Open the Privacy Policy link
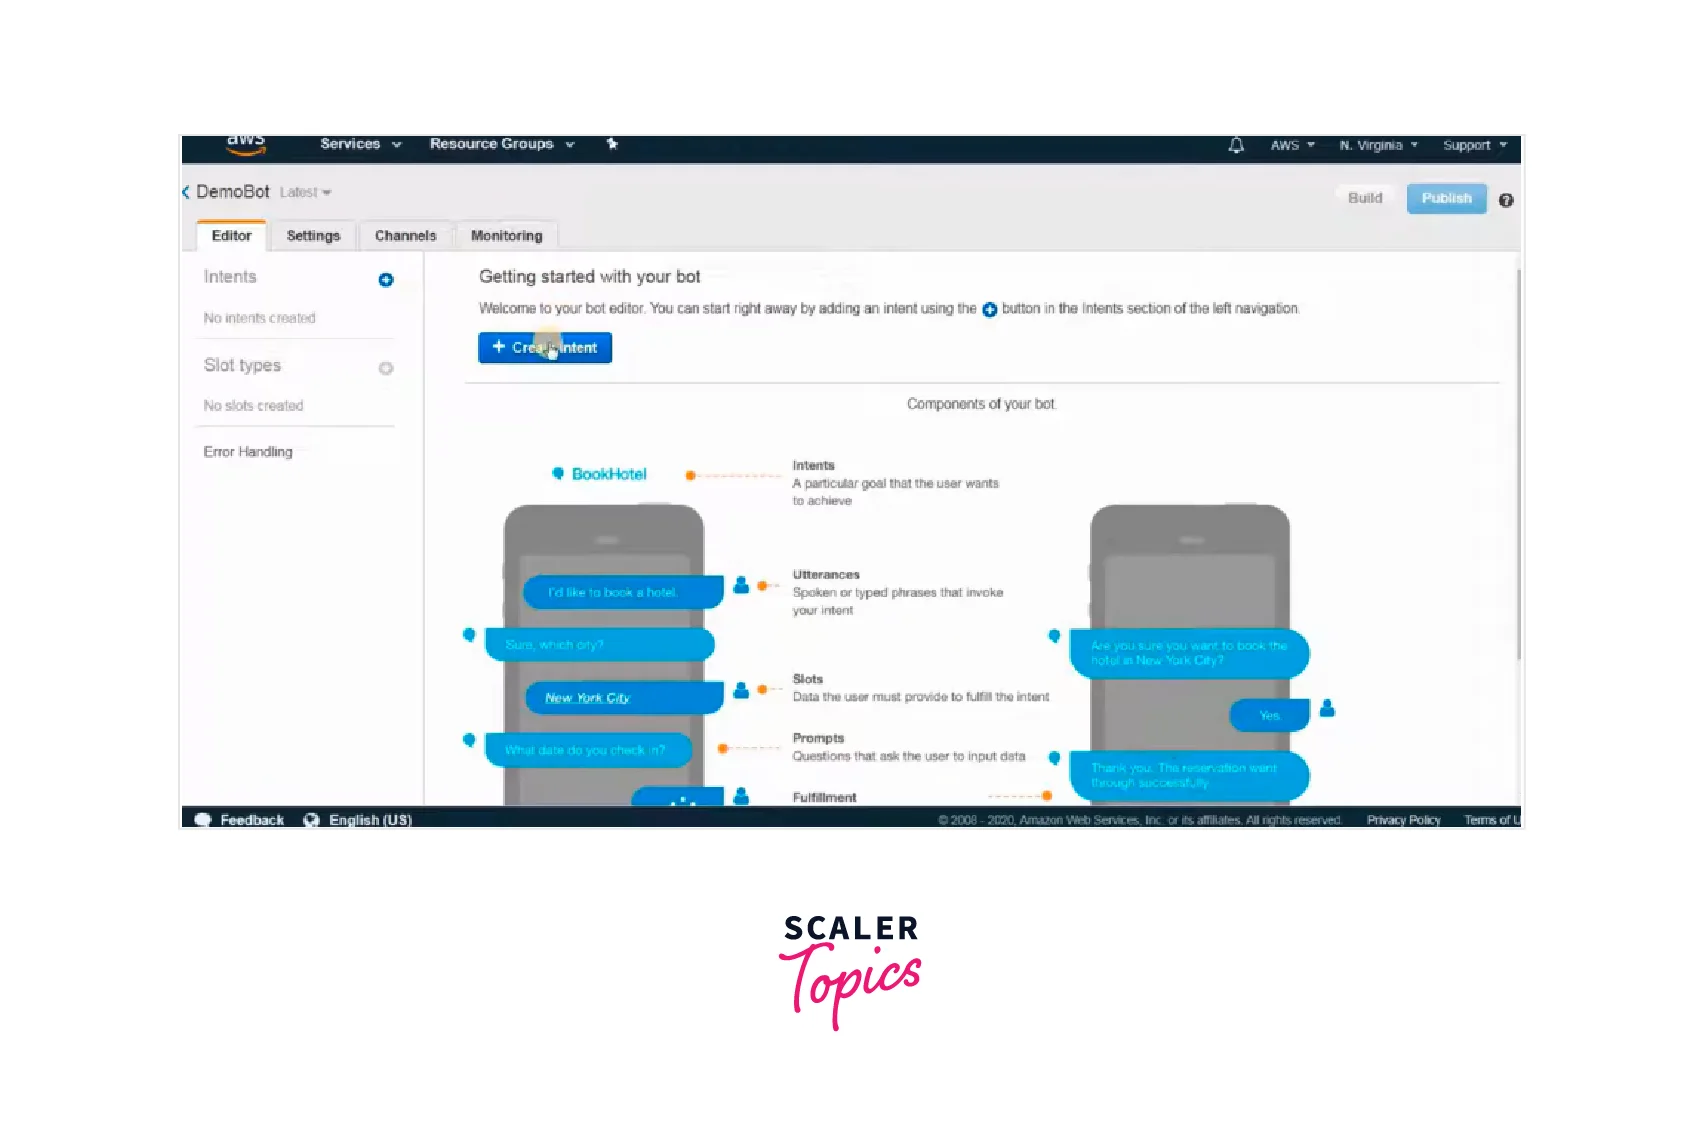The width and height of the screenshot is (1704, 1134). pyautogui.click(x=1403, y=819)
